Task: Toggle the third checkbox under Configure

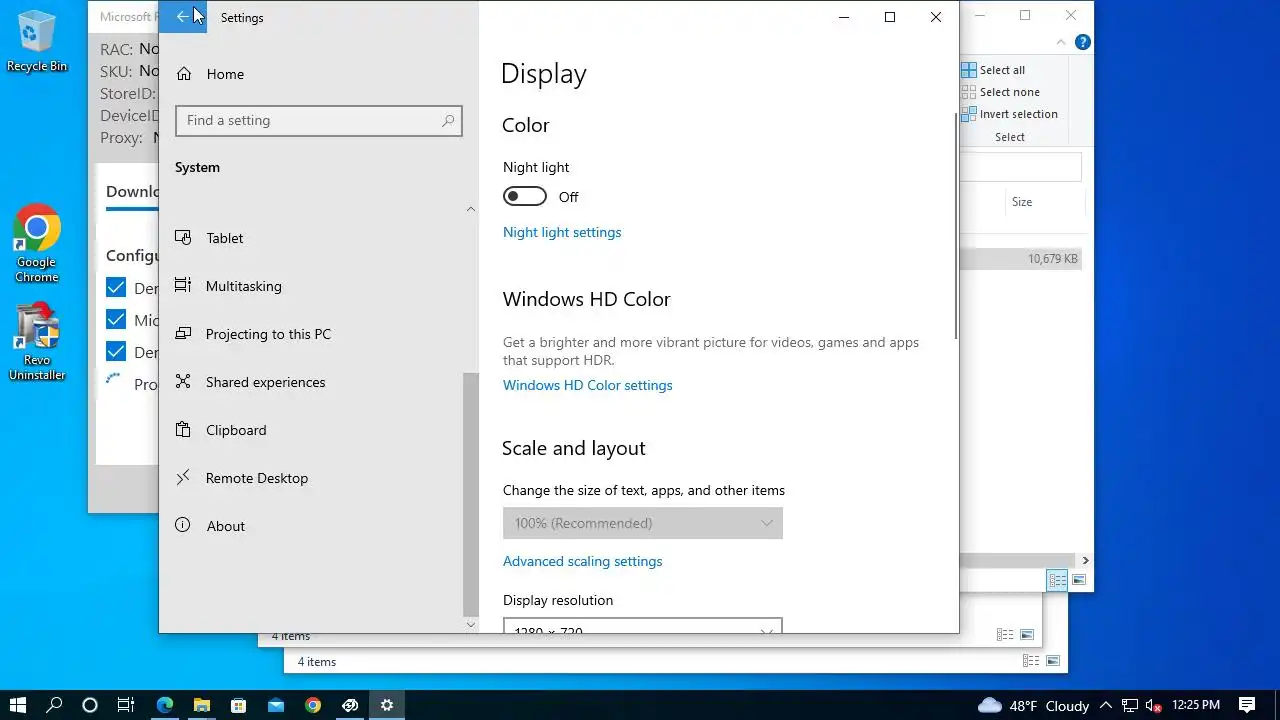Action: click(116, 352)
